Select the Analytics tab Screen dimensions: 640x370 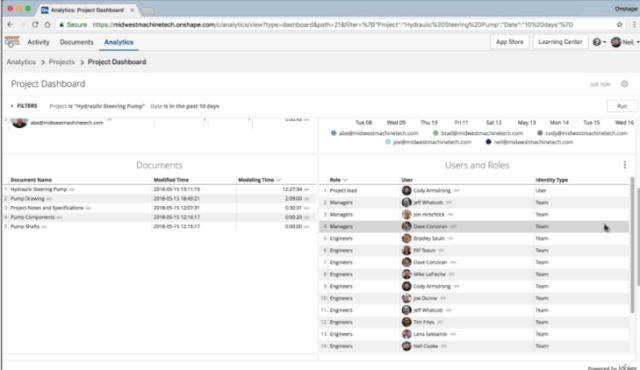pos(119,42)
